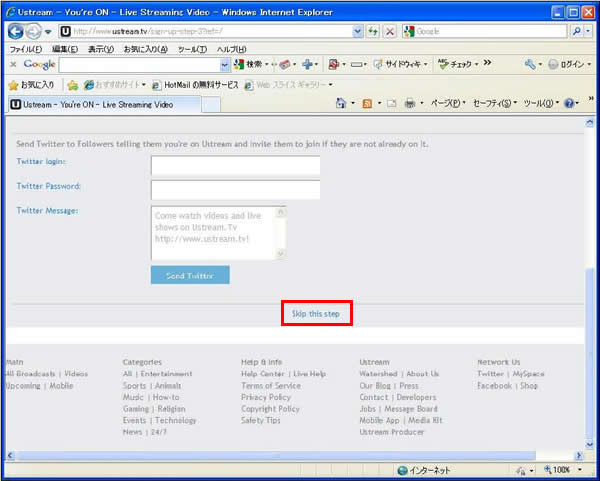Click the Send Twitter button
The height and width of the screenshot is (481, 600).
[190, 275]
